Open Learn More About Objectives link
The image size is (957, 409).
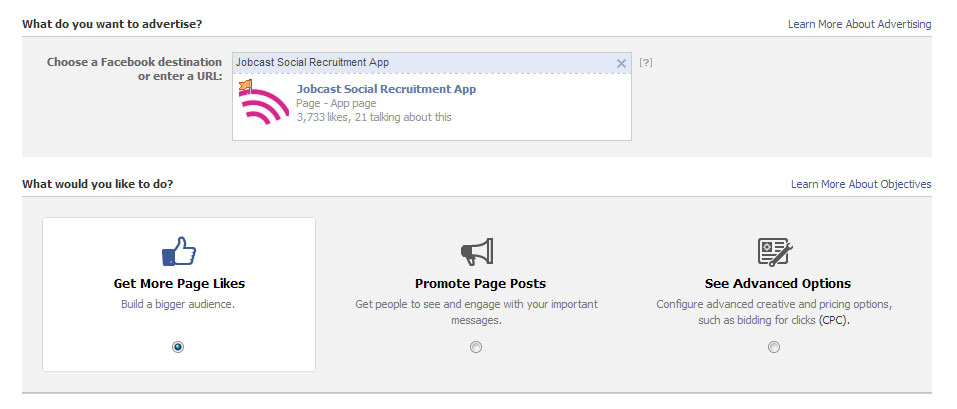tap(861, 184)
